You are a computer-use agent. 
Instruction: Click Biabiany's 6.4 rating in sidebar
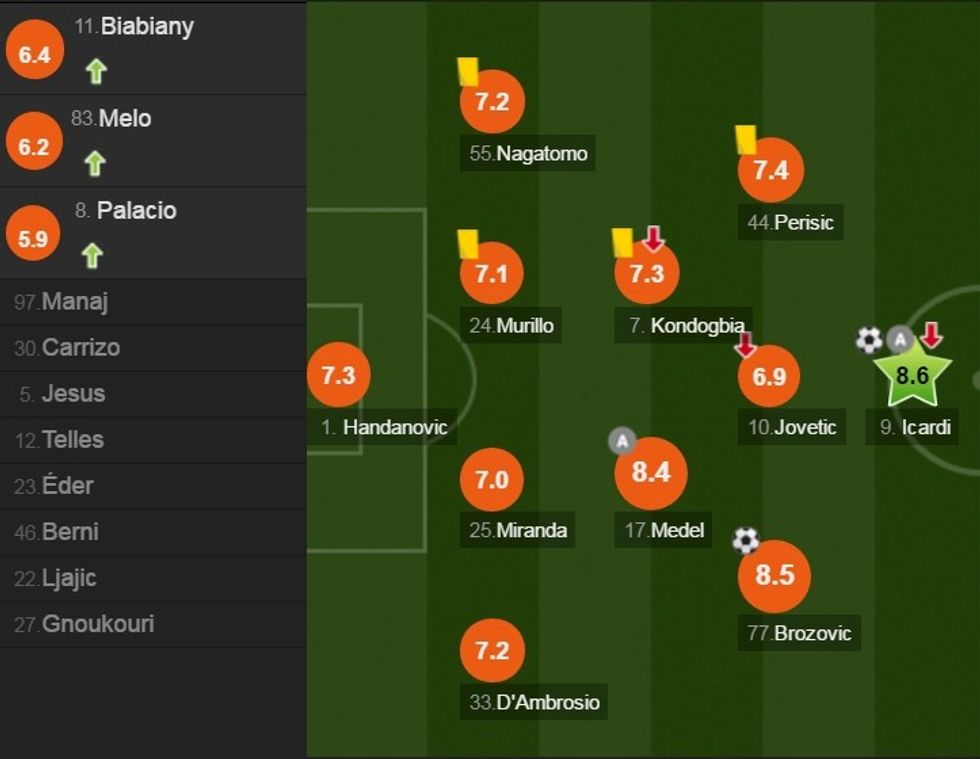pyautogui.click(x=34, y=55)
